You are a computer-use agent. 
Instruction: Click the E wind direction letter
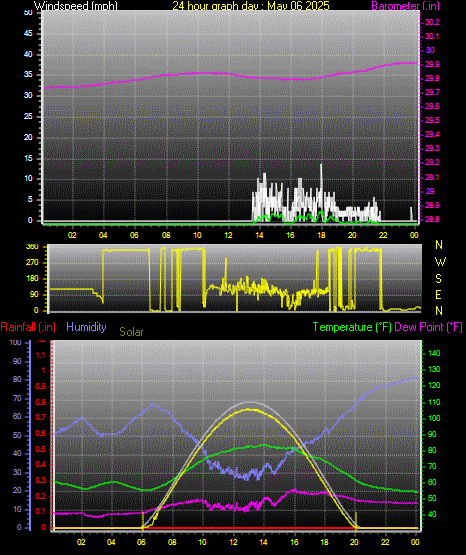(438, 295)
